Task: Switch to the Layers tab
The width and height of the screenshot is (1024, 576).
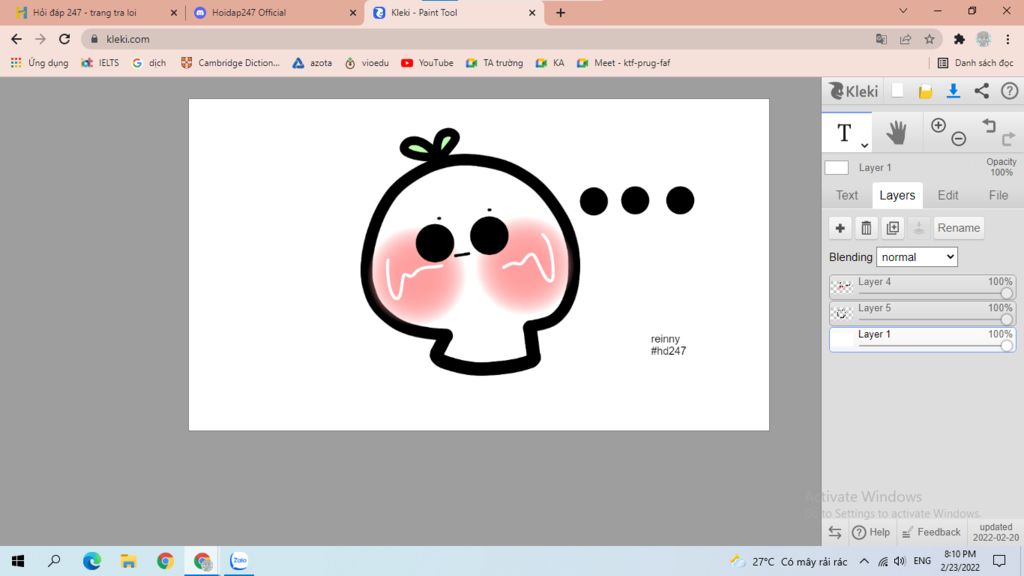Action: (897, 195)
